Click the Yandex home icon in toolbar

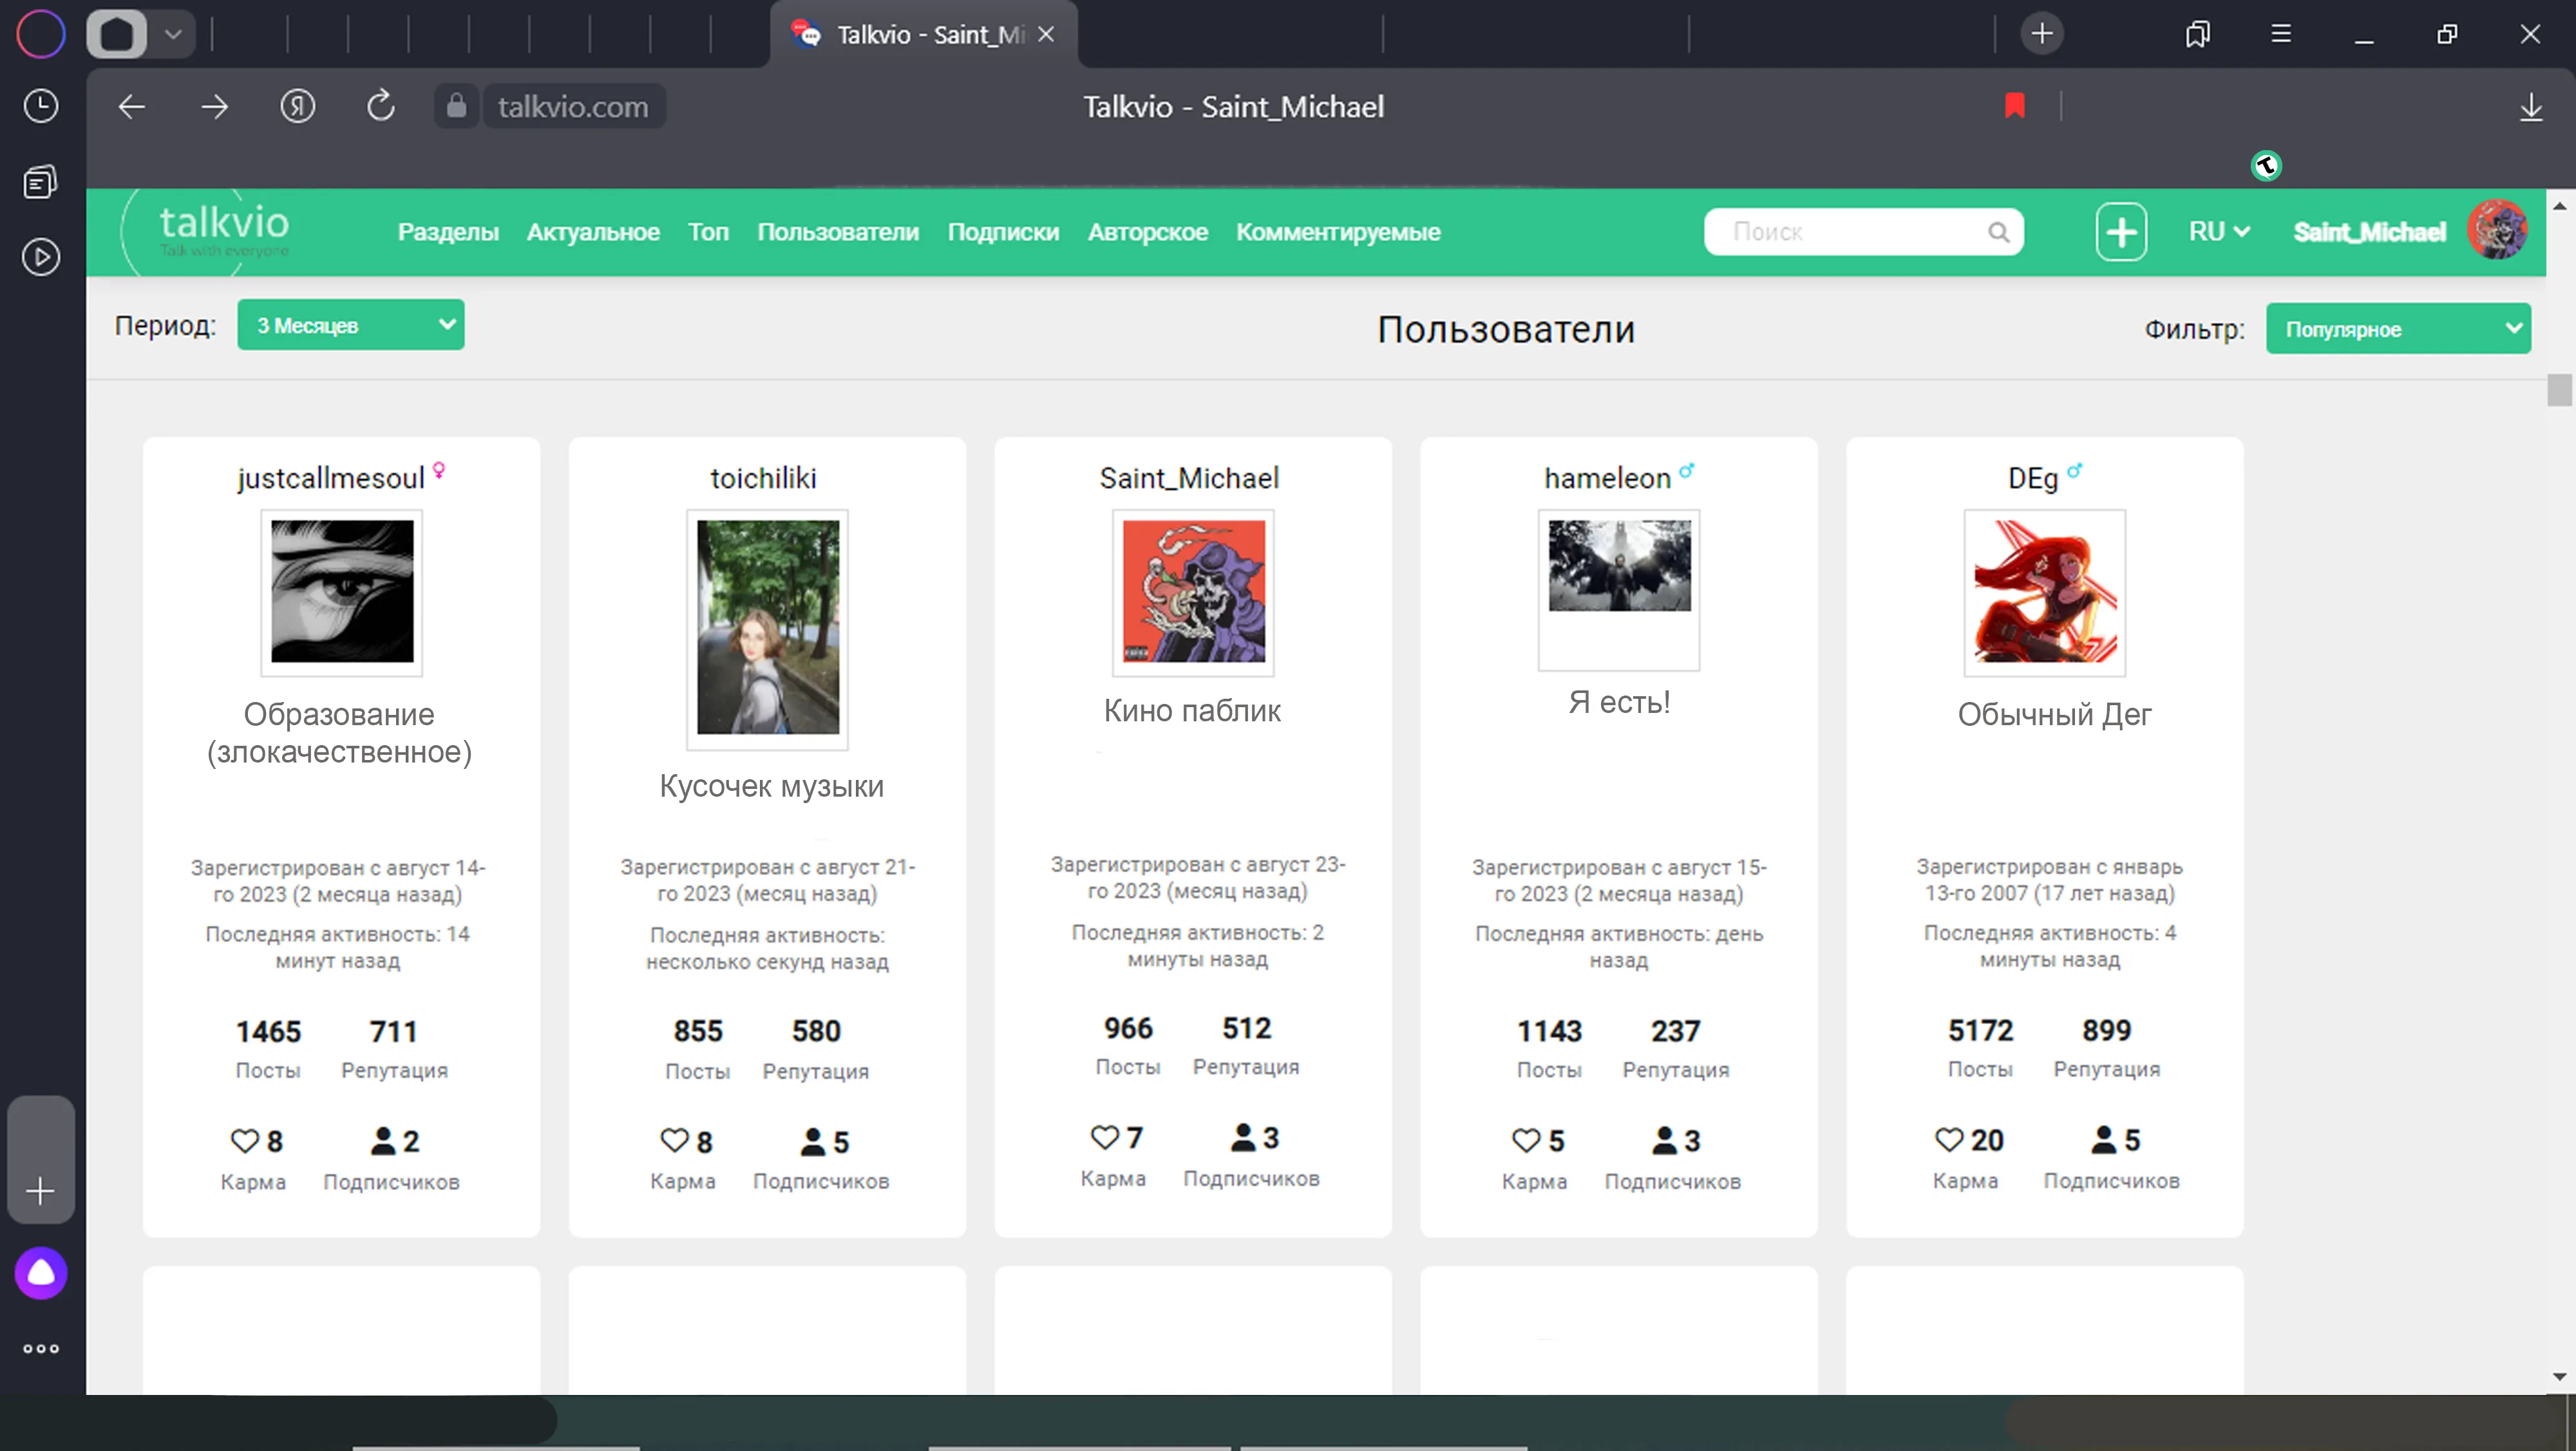coord(297,106)
